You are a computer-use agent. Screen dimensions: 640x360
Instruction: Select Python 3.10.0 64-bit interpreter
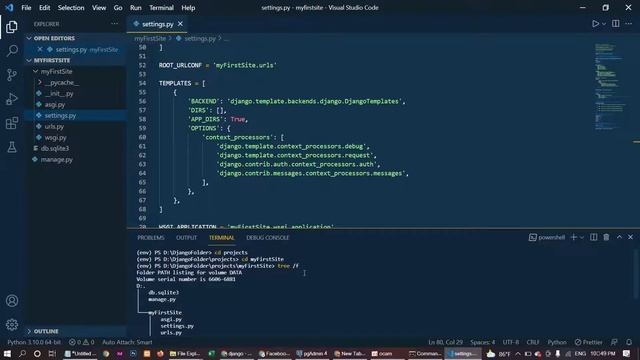tap(34, 342)
